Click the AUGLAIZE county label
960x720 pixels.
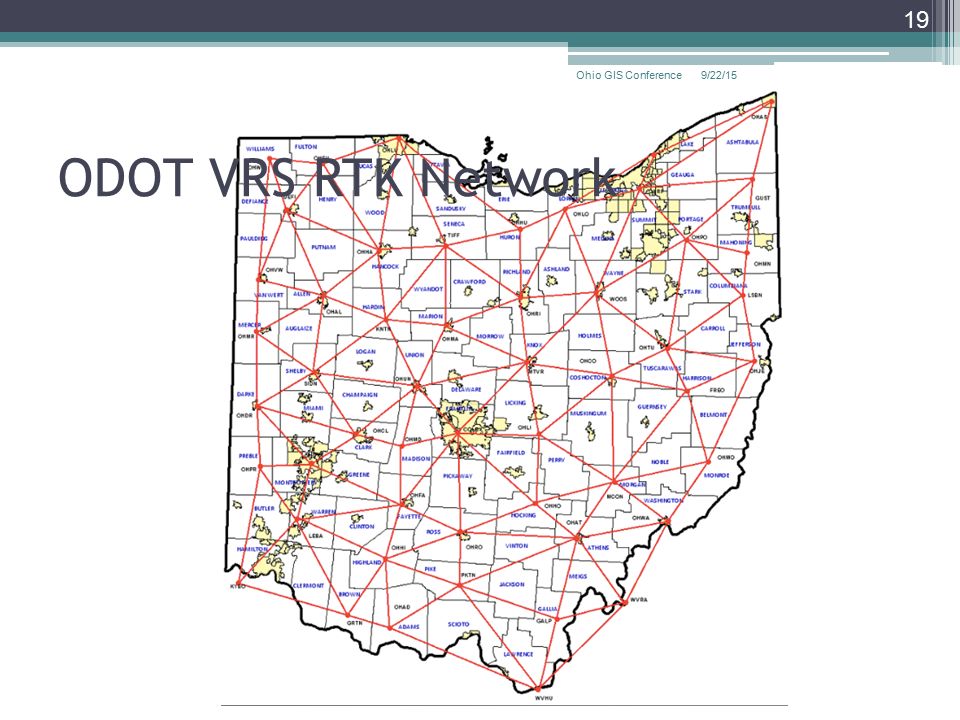(299, 329)
